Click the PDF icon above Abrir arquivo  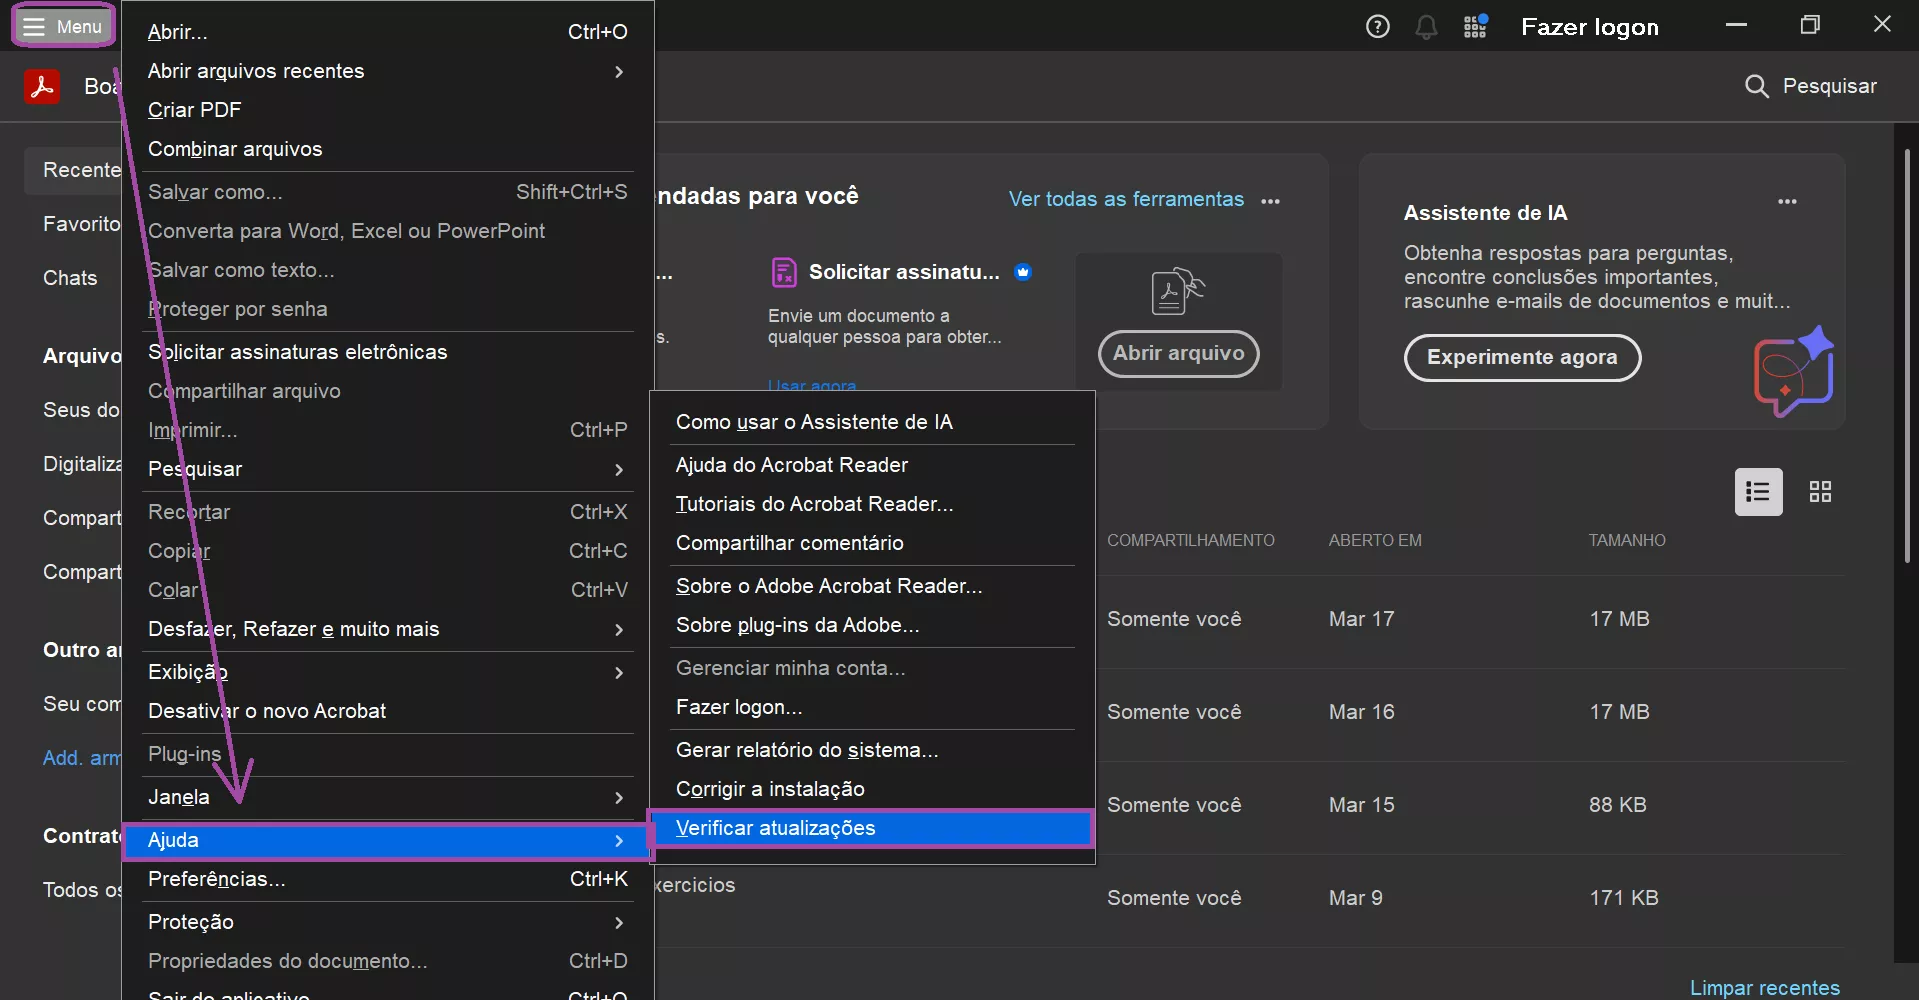pyautogui.click(x=1177, y=291)
